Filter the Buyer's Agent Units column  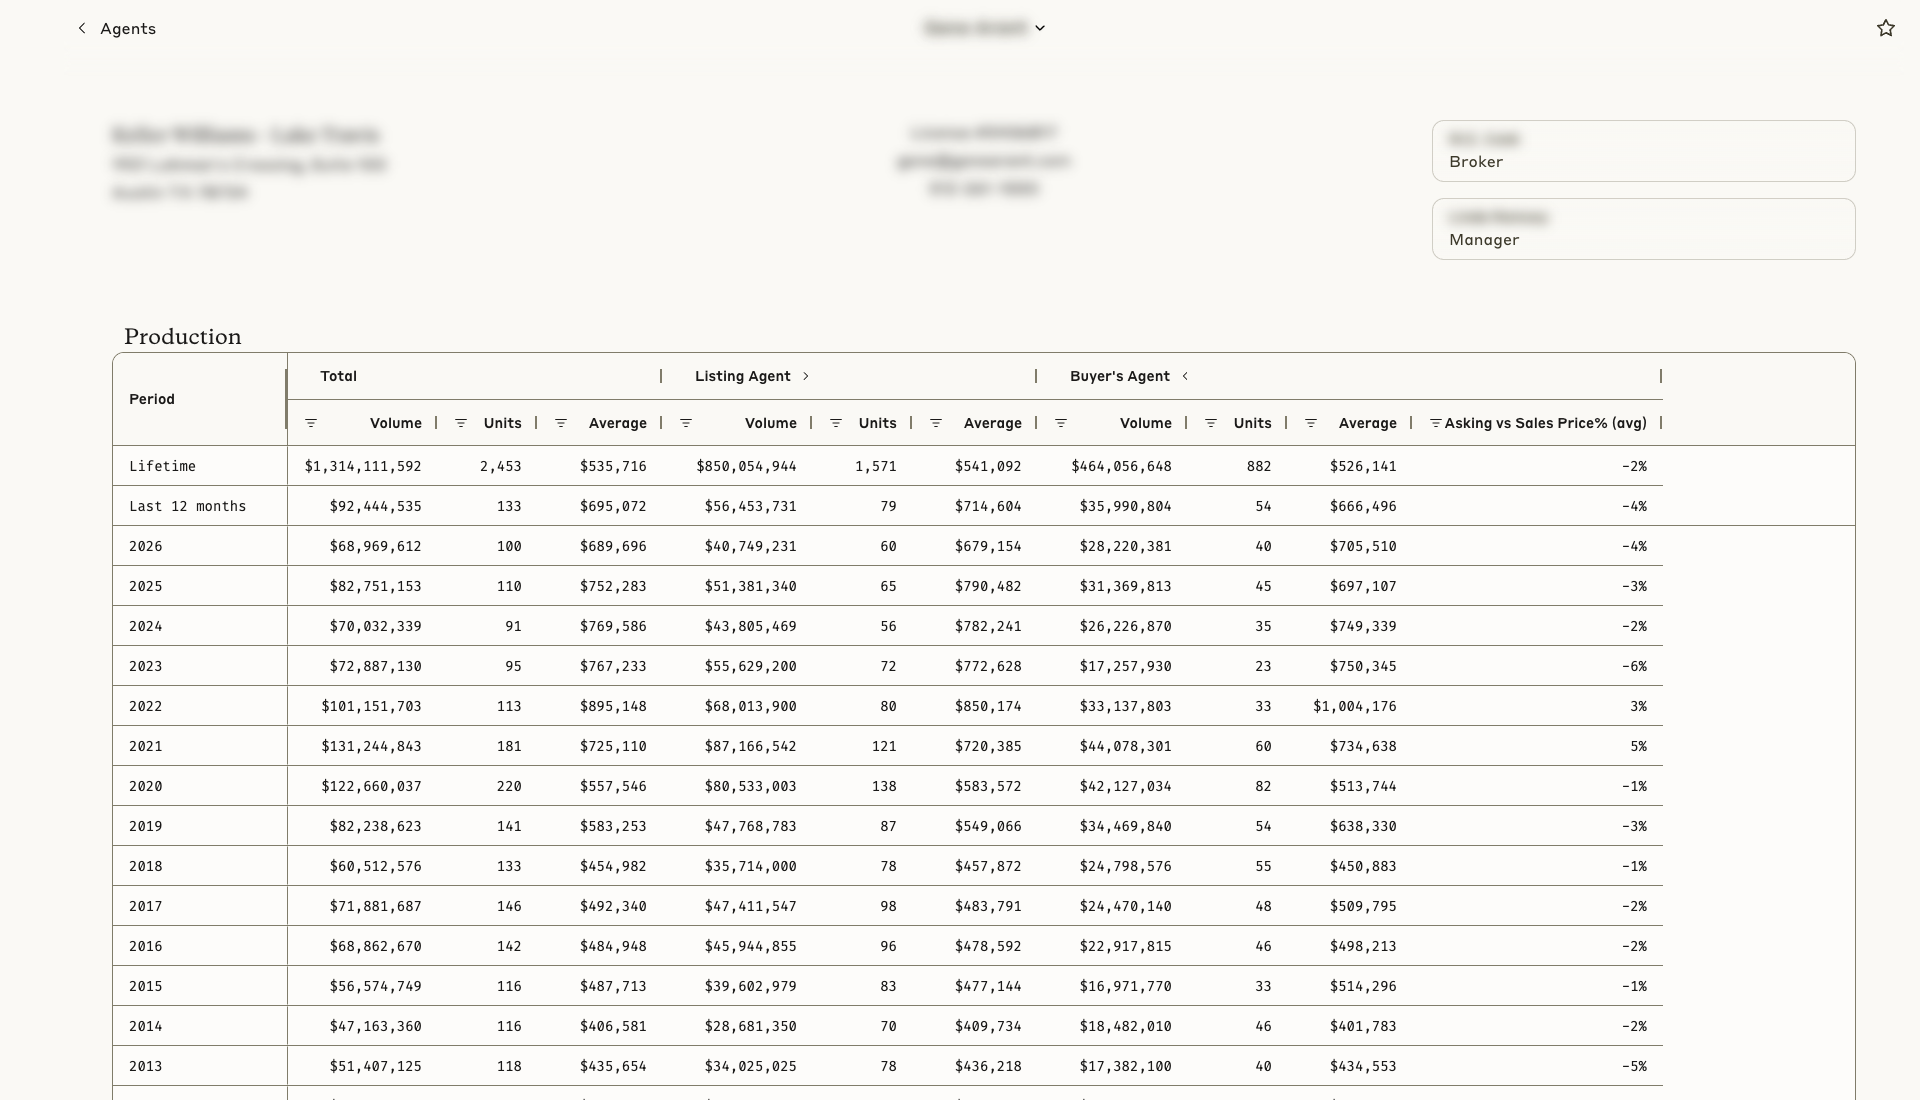(1211, 423)
